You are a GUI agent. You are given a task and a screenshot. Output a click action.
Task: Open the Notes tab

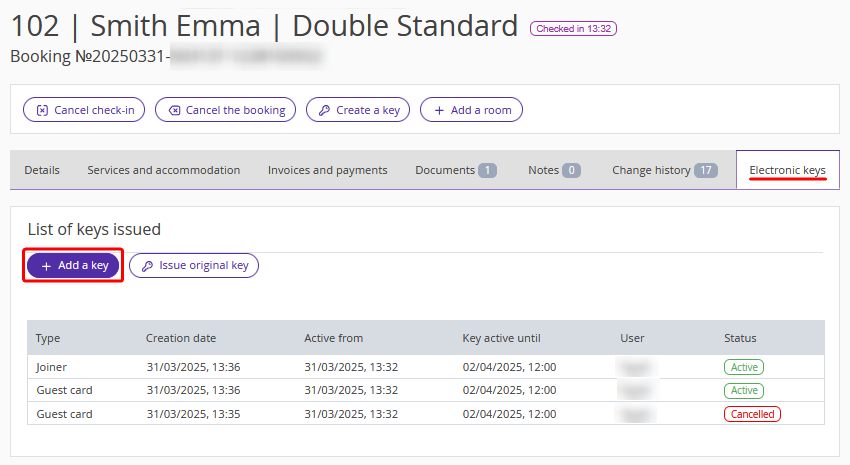click(x=554, y=170)
